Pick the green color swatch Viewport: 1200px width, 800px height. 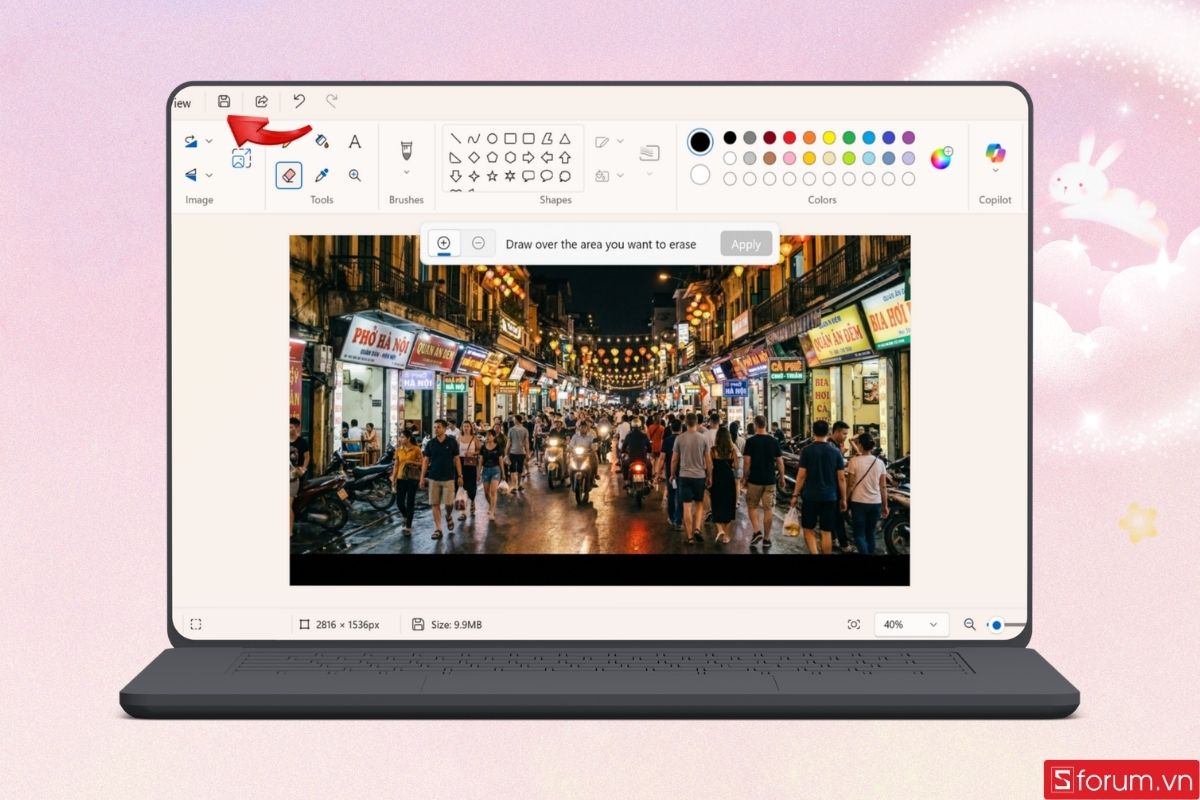click(x=849, y=138)
